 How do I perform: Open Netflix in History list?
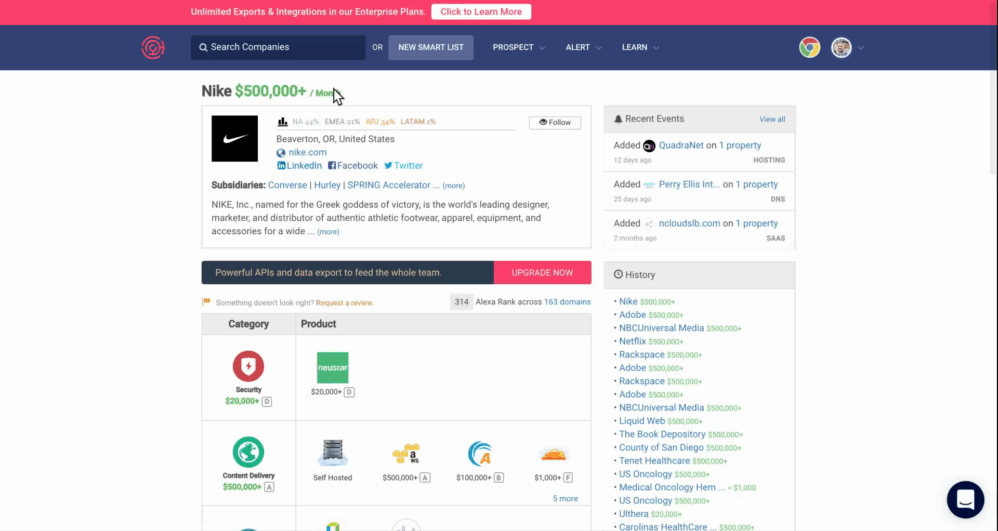coord(632,341)
